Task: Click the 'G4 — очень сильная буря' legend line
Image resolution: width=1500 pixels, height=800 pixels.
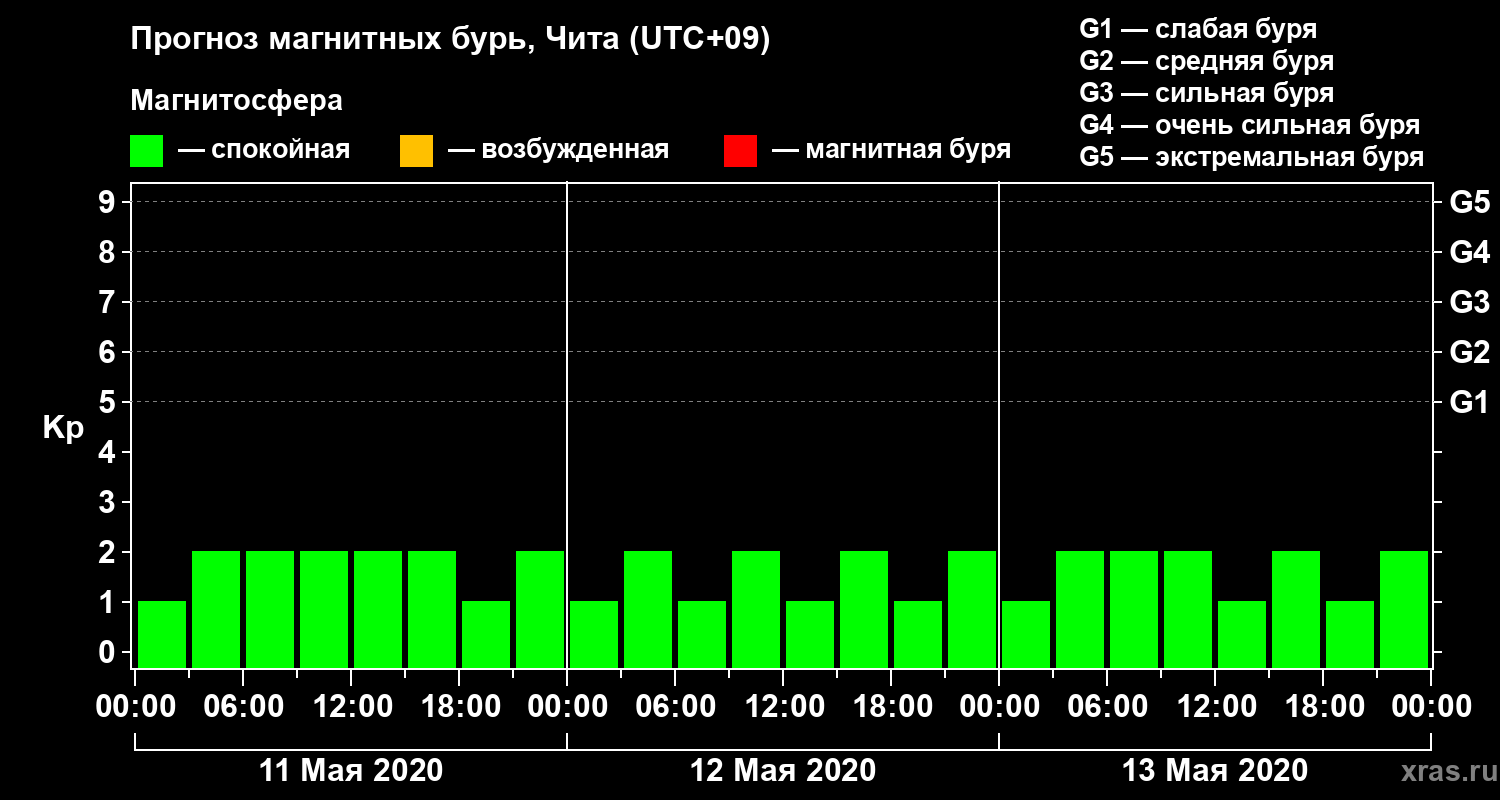Action: tap(1250, 125)
